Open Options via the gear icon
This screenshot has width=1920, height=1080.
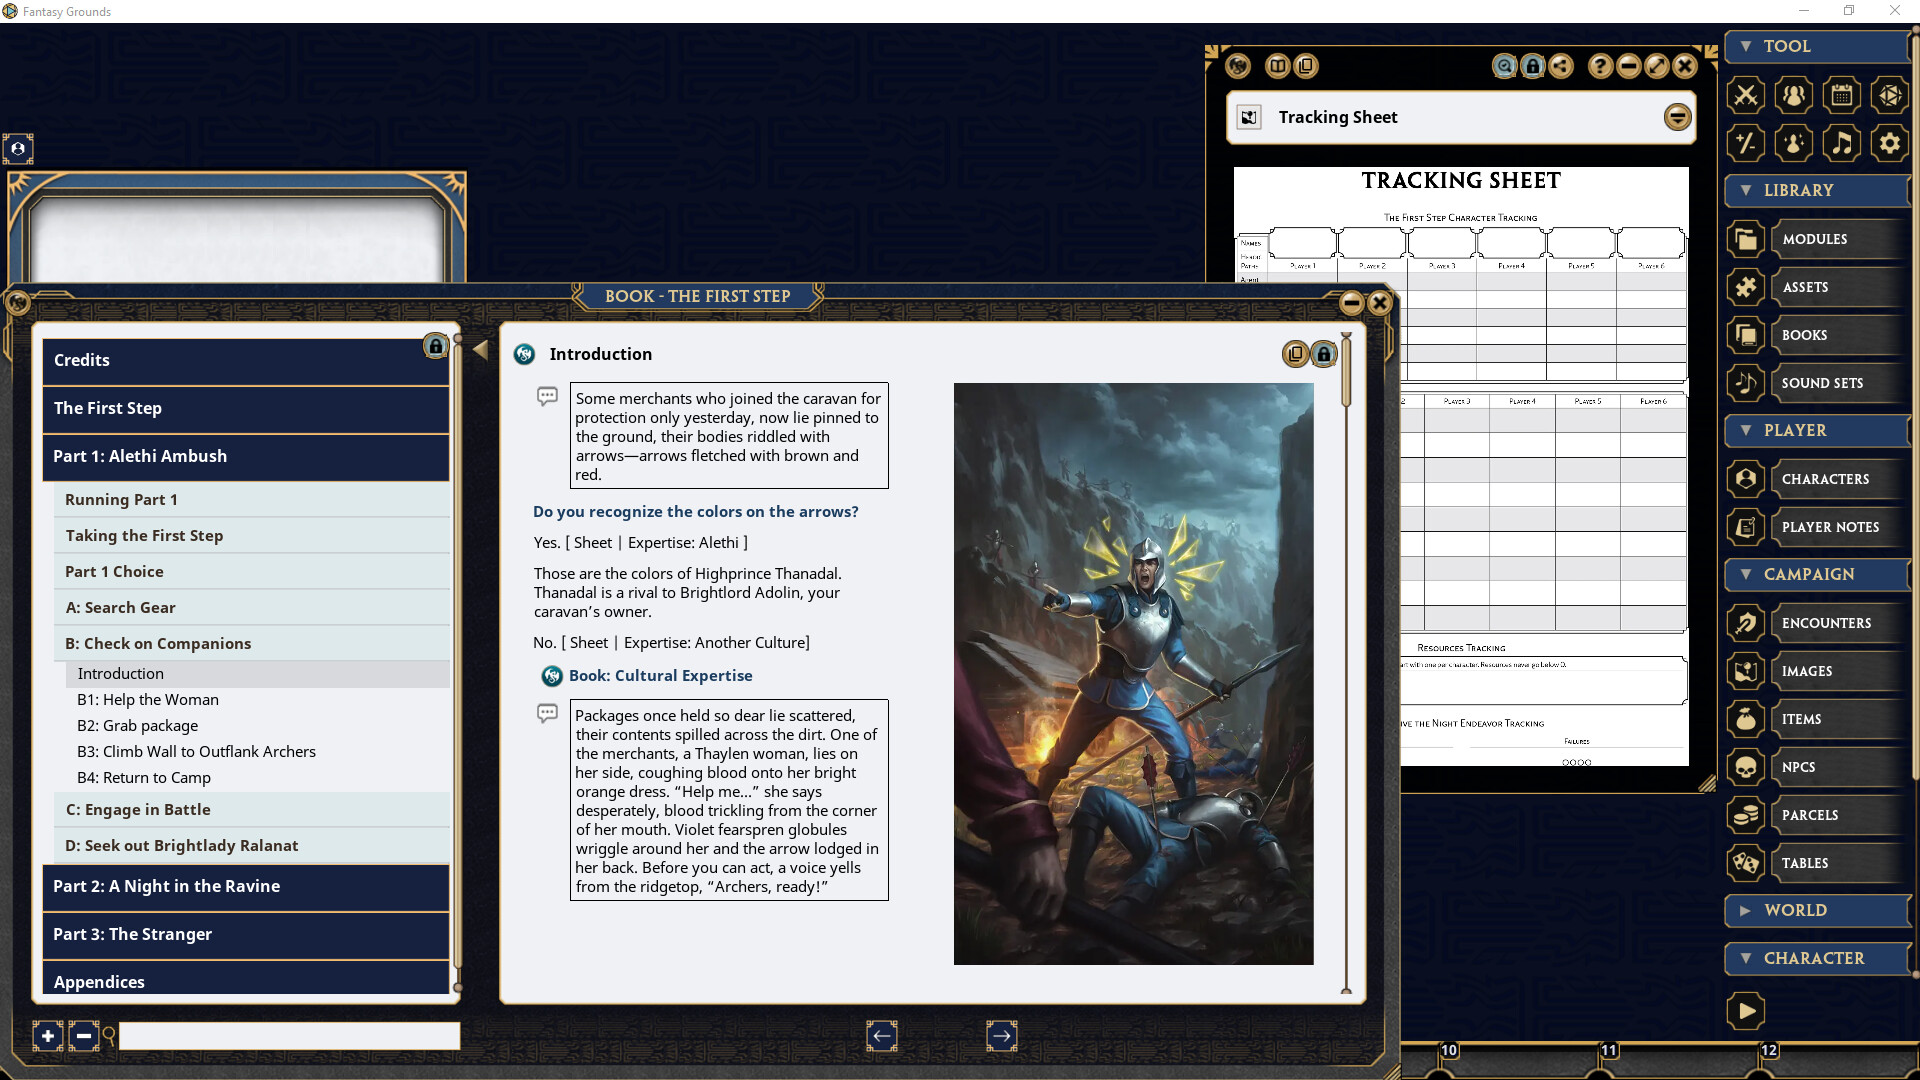pyautogui.click(x=1890, y=143)
